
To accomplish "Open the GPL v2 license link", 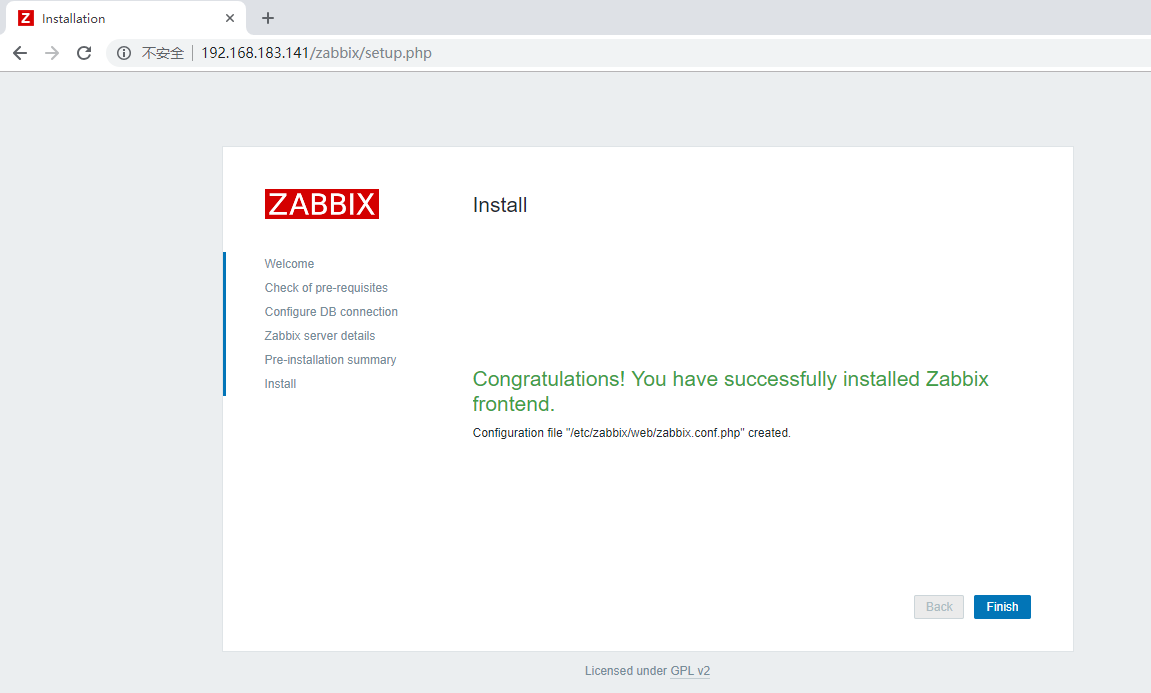I will coord(690,671).
